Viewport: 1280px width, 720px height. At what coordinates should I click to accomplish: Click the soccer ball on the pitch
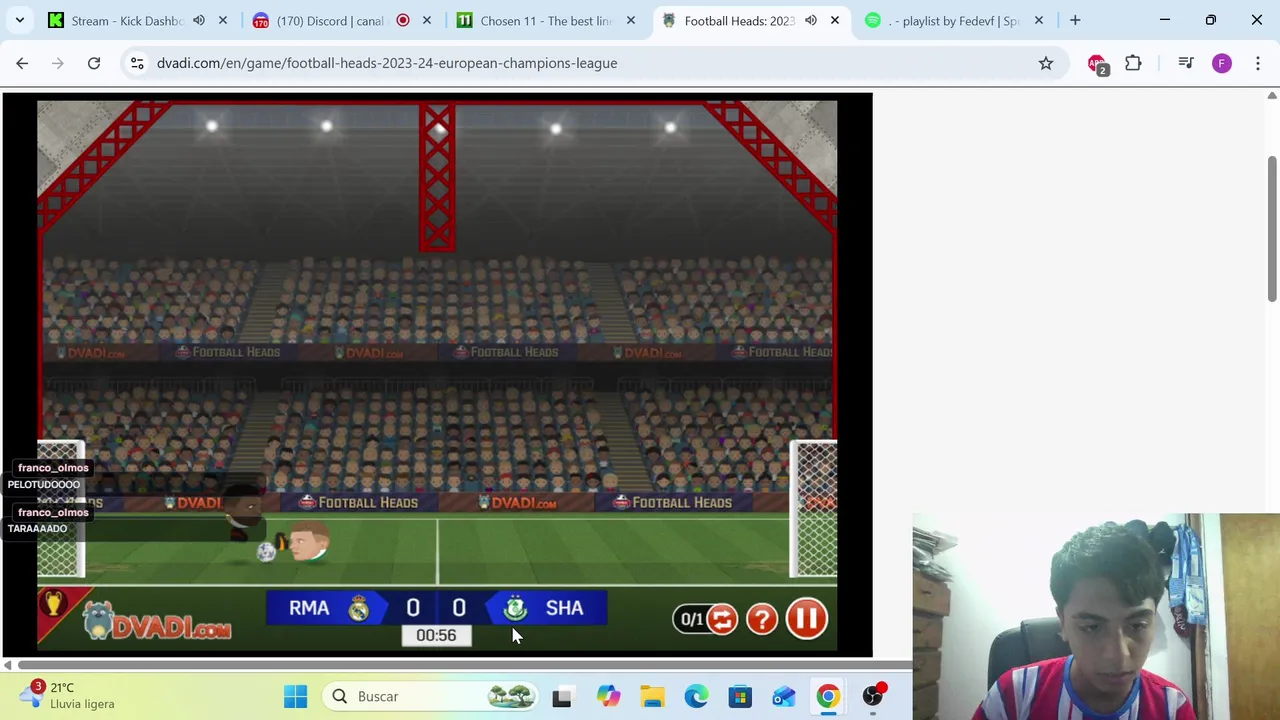click(266, 552)
